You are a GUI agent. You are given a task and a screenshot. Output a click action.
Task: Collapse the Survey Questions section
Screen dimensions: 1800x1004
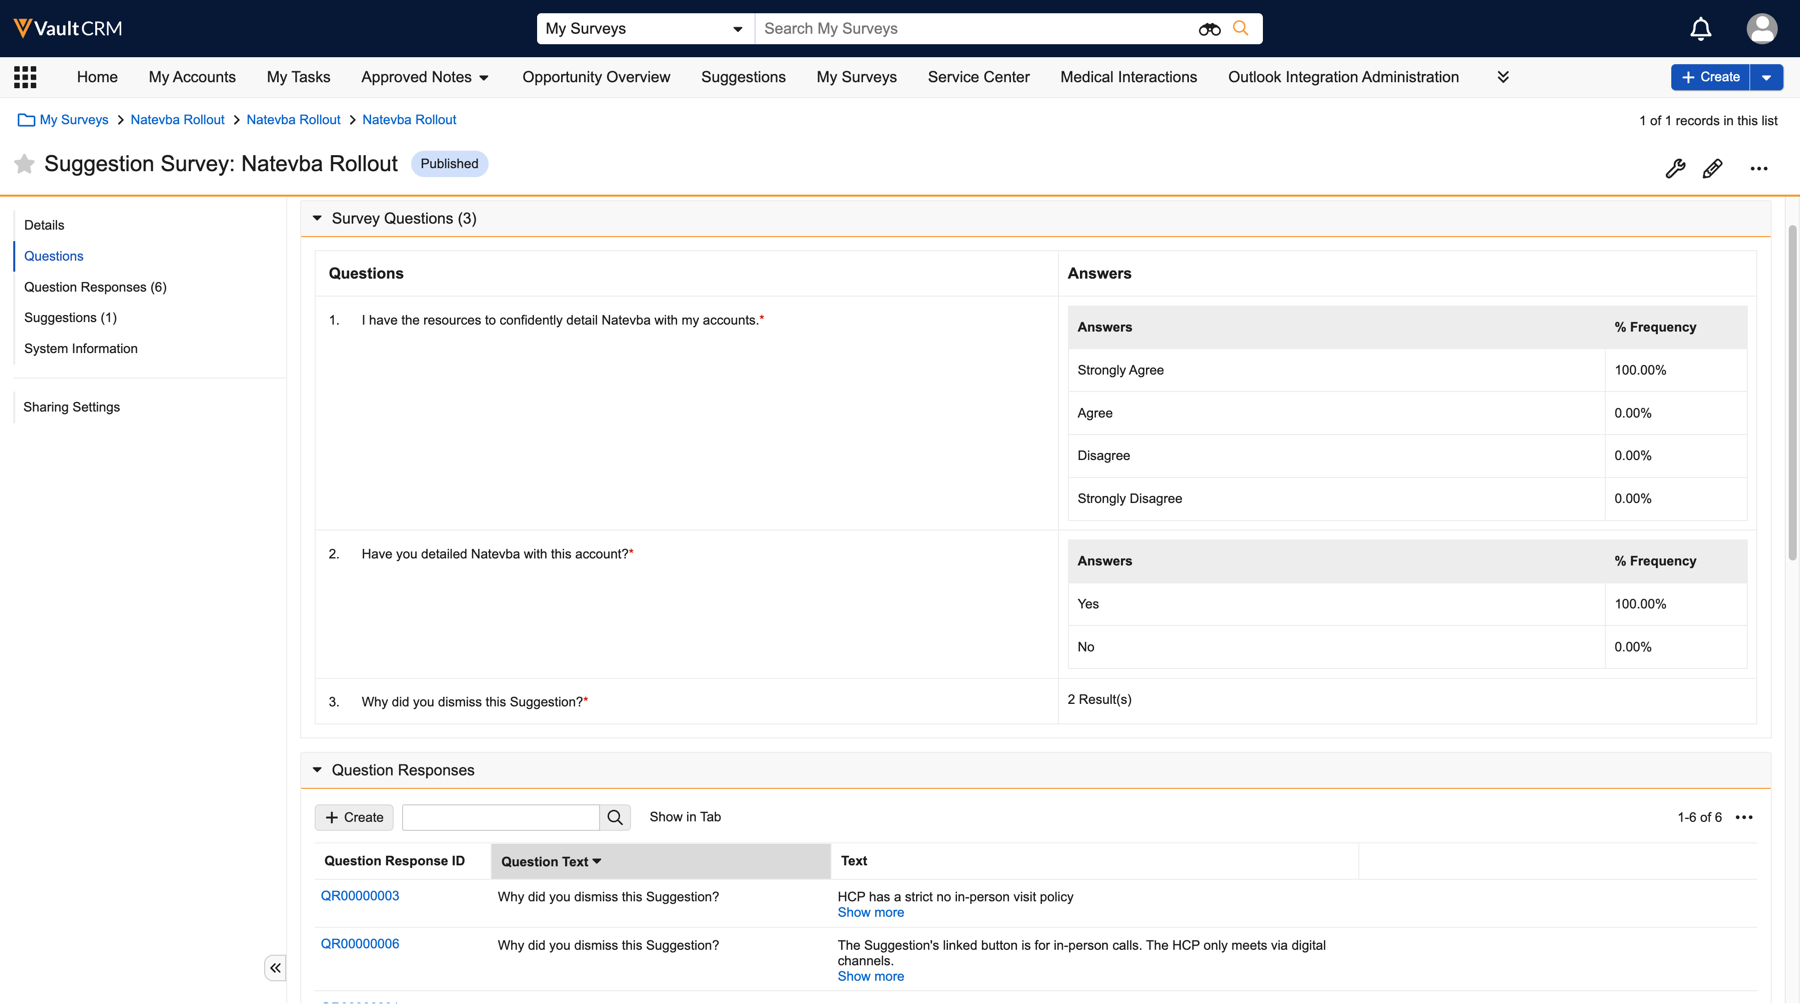(317, 218)
